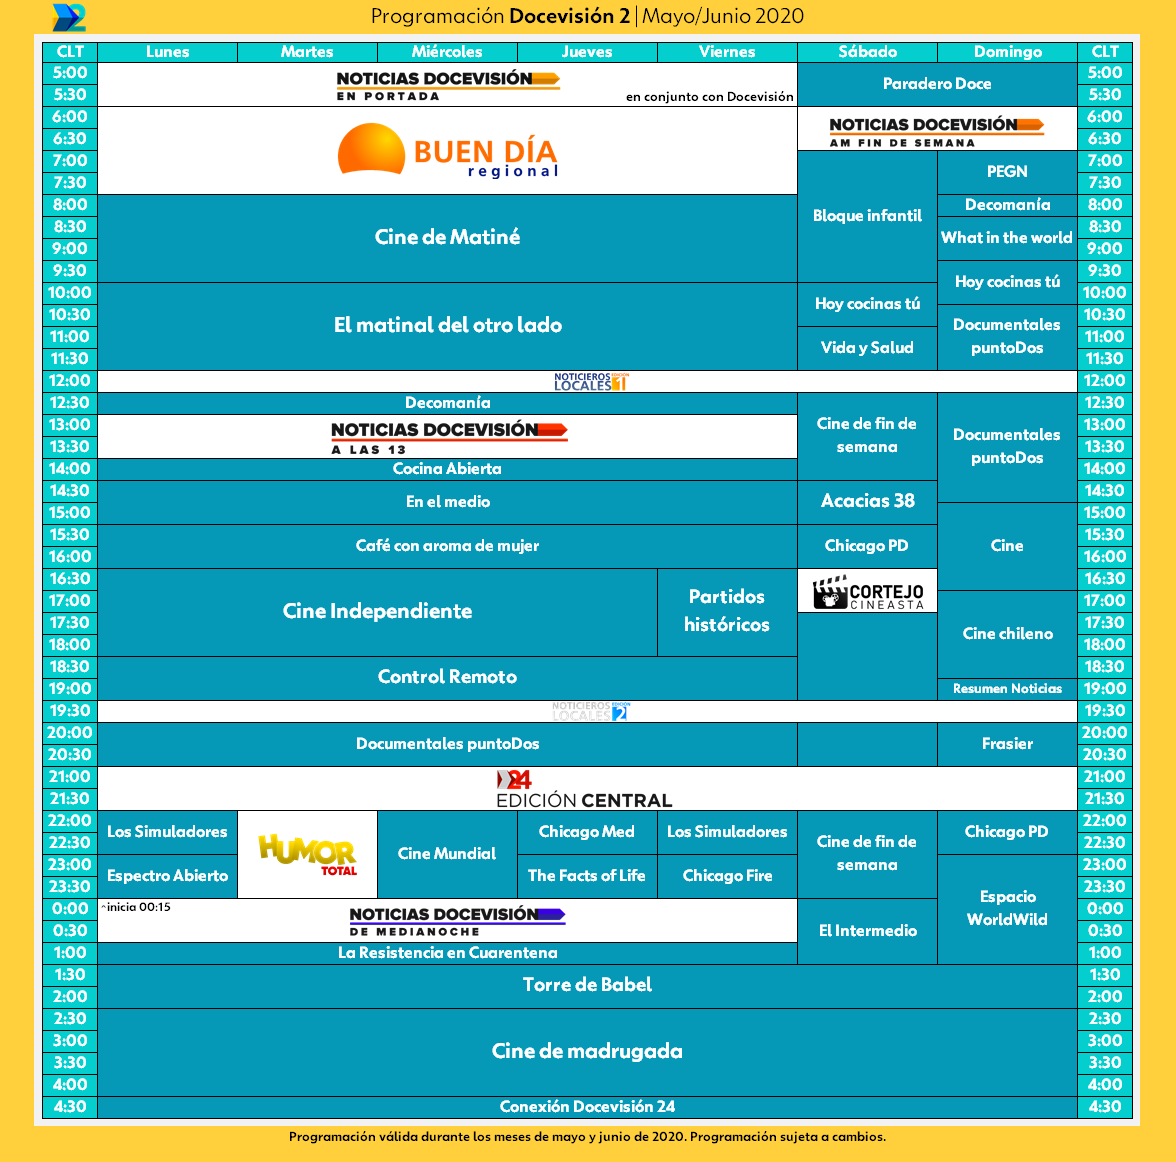Click the Frasier block
Viewport: 1176px width, 1162px height.
tap(1007, 744)
